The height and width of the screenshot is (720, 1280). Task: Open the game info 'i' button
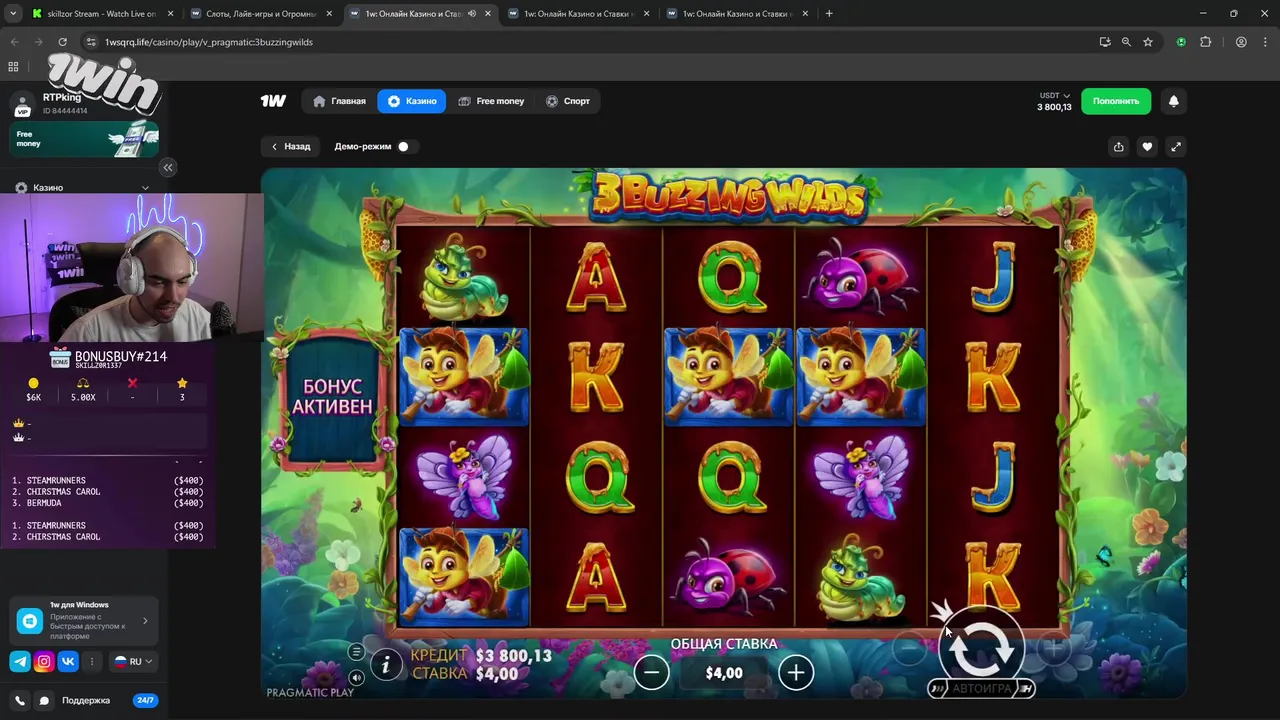pyautogui.click(x=385, y=664)
